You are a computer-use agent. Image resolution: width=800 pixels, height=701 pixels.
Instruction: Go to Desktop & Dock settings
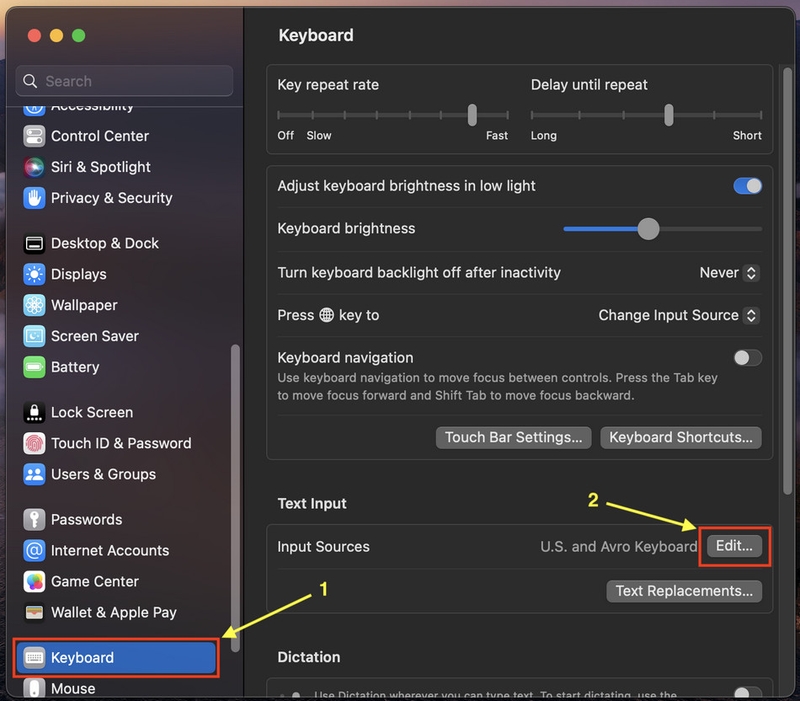click(x=105, y=243)
